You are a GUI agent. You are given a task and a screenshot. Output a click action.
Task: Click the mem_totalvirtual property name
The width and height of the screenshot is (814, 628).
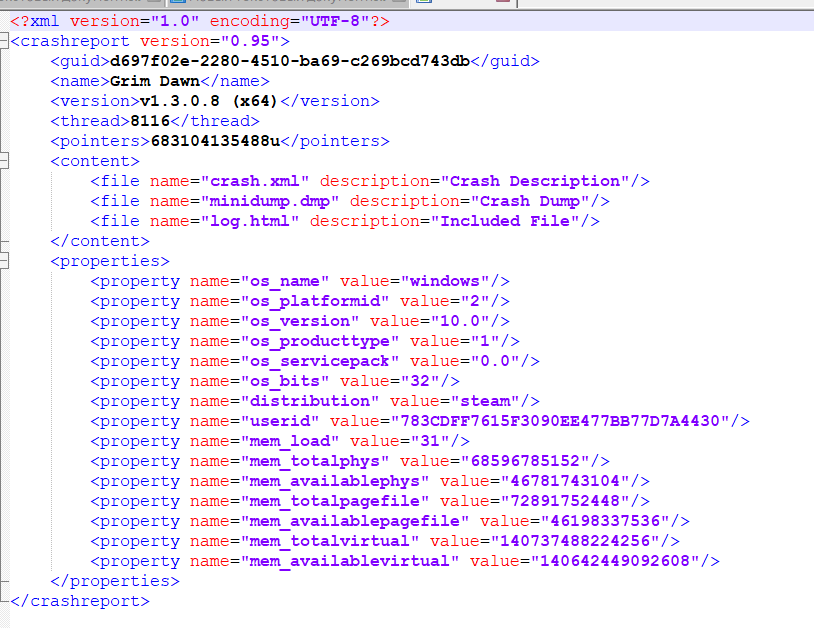coord(330,541)
